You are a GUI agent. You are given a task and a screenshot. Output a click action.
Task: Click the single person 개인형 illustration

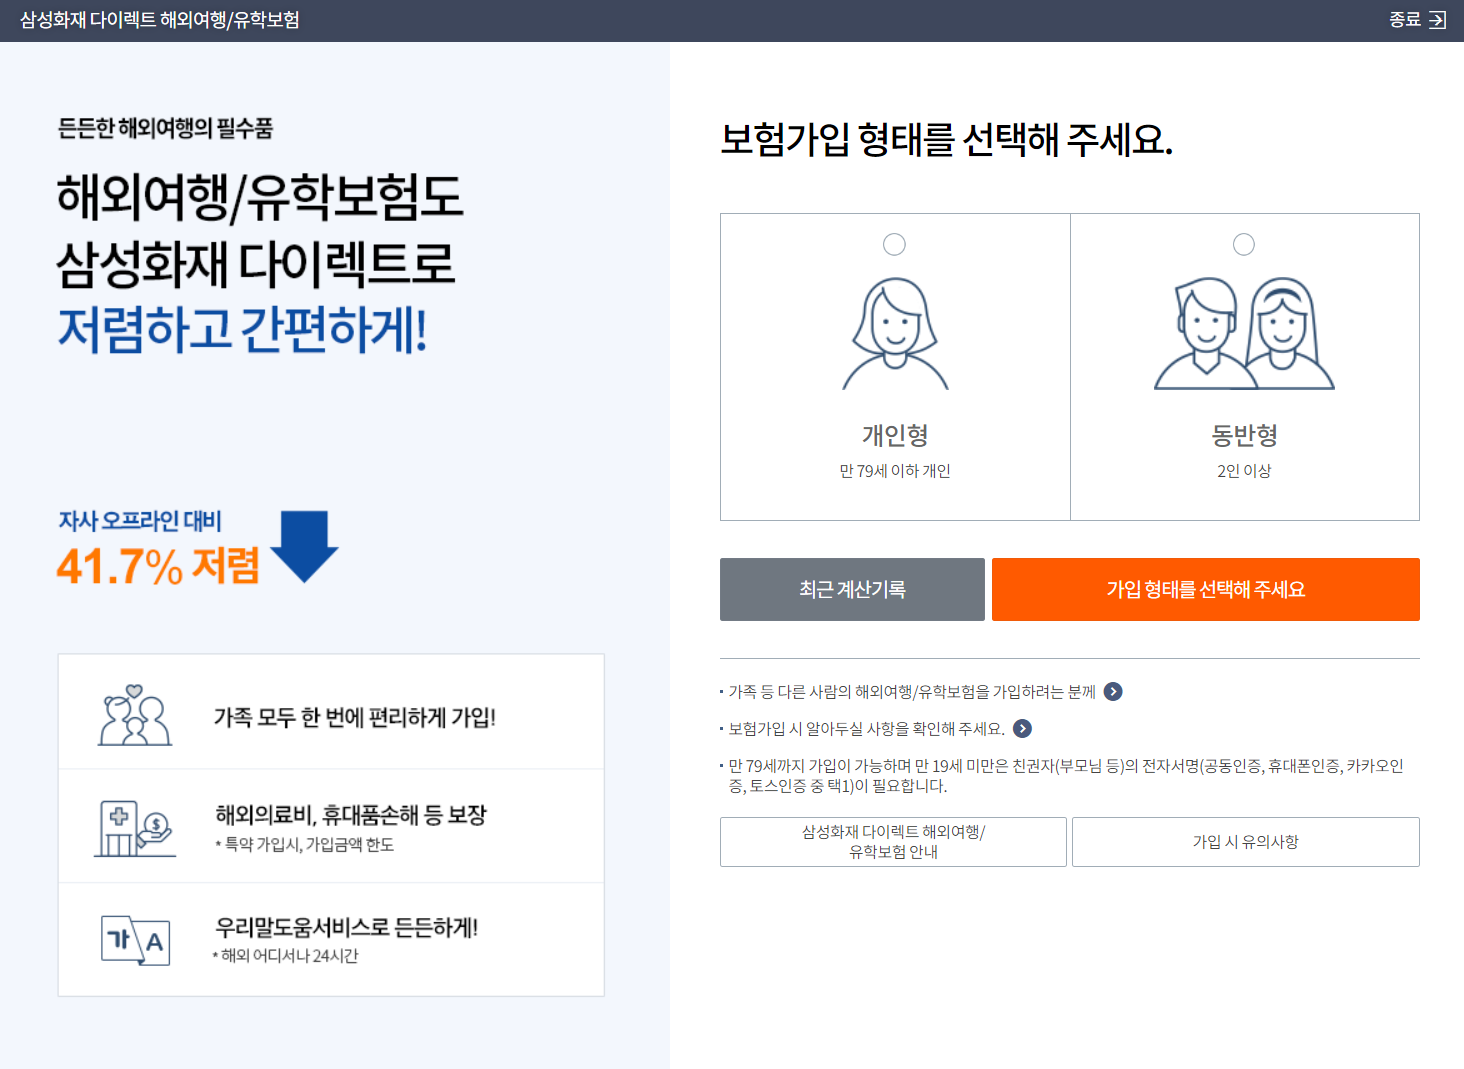click(895, 333)
